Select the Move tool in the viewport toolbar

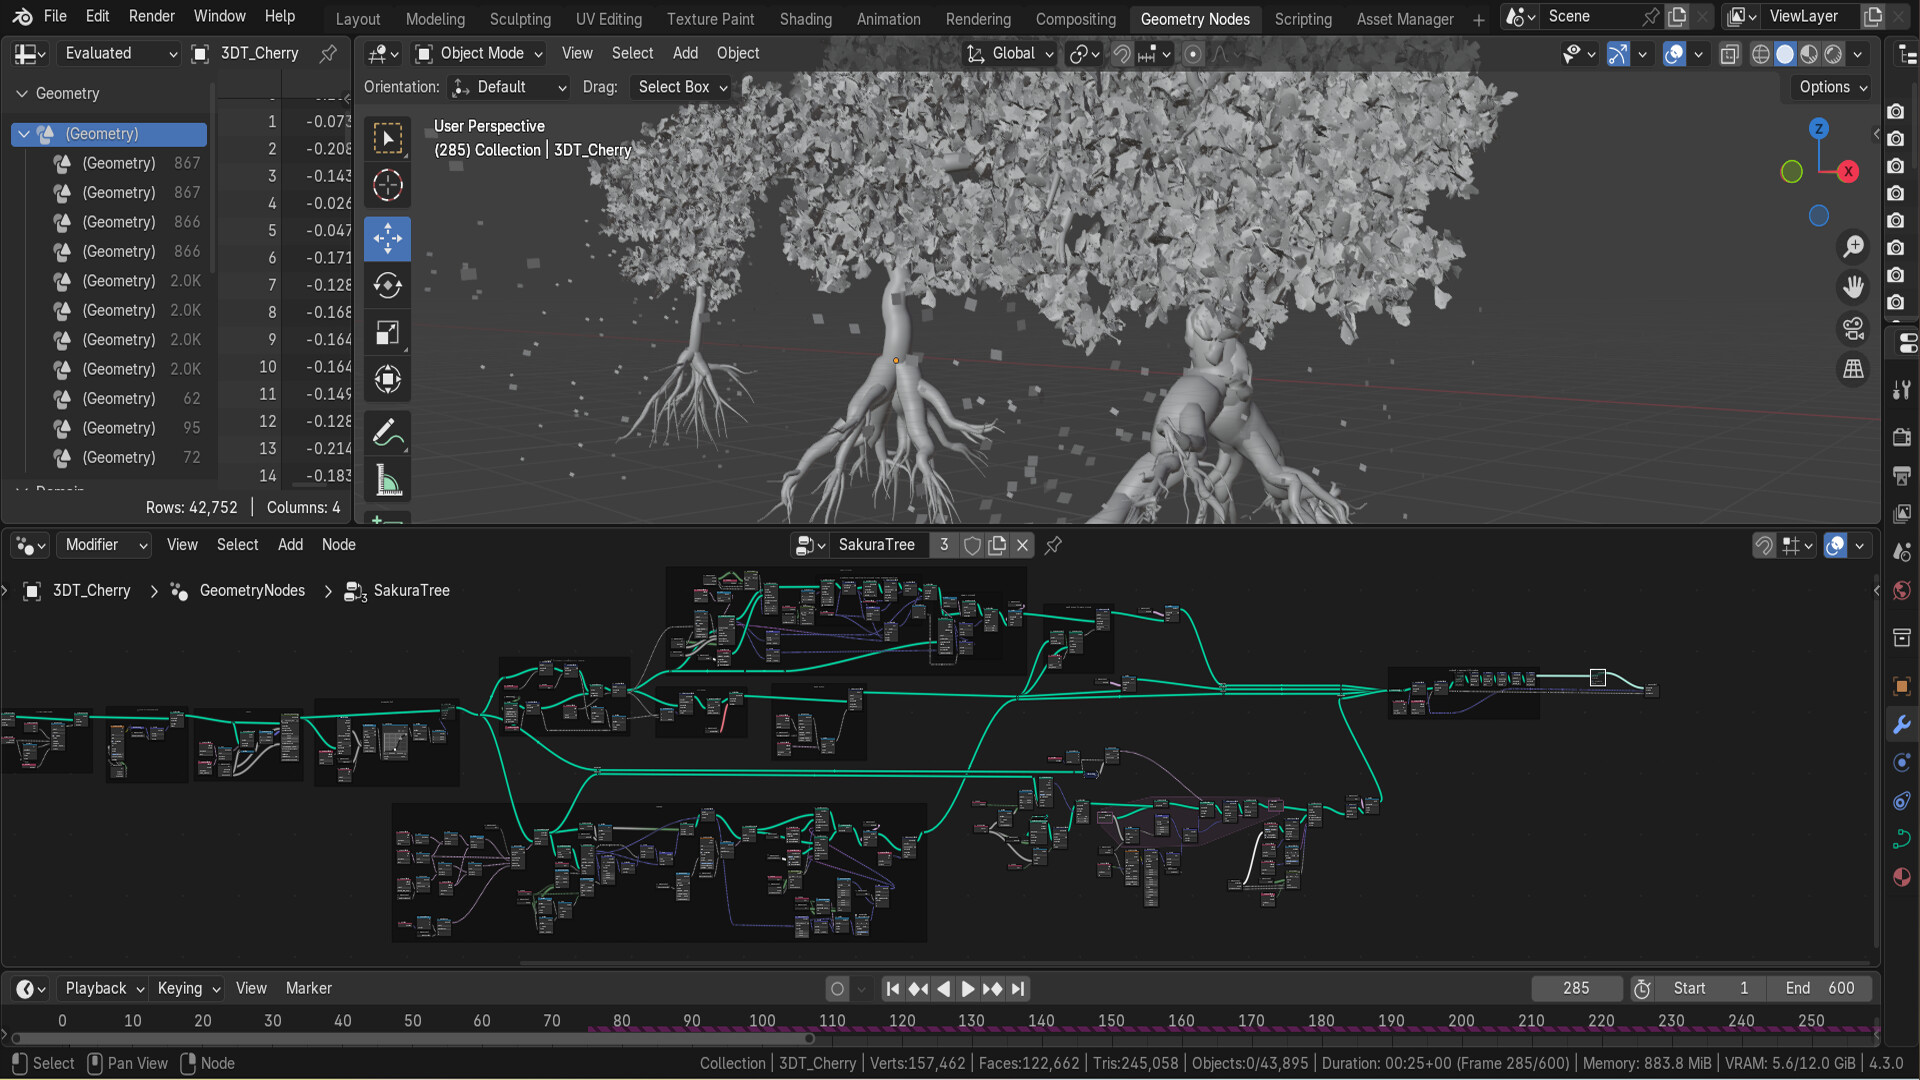387,238
